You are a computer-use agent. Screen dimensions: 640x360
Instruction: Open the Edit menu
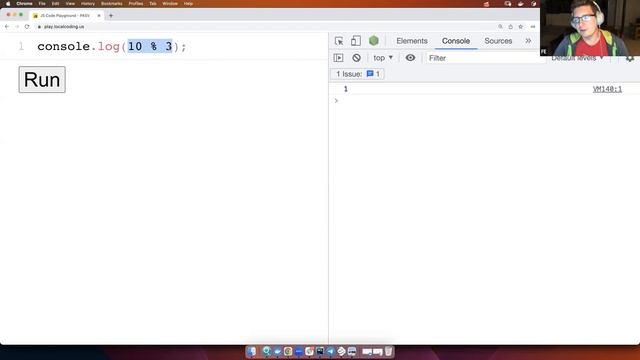(x=55, y=3)
